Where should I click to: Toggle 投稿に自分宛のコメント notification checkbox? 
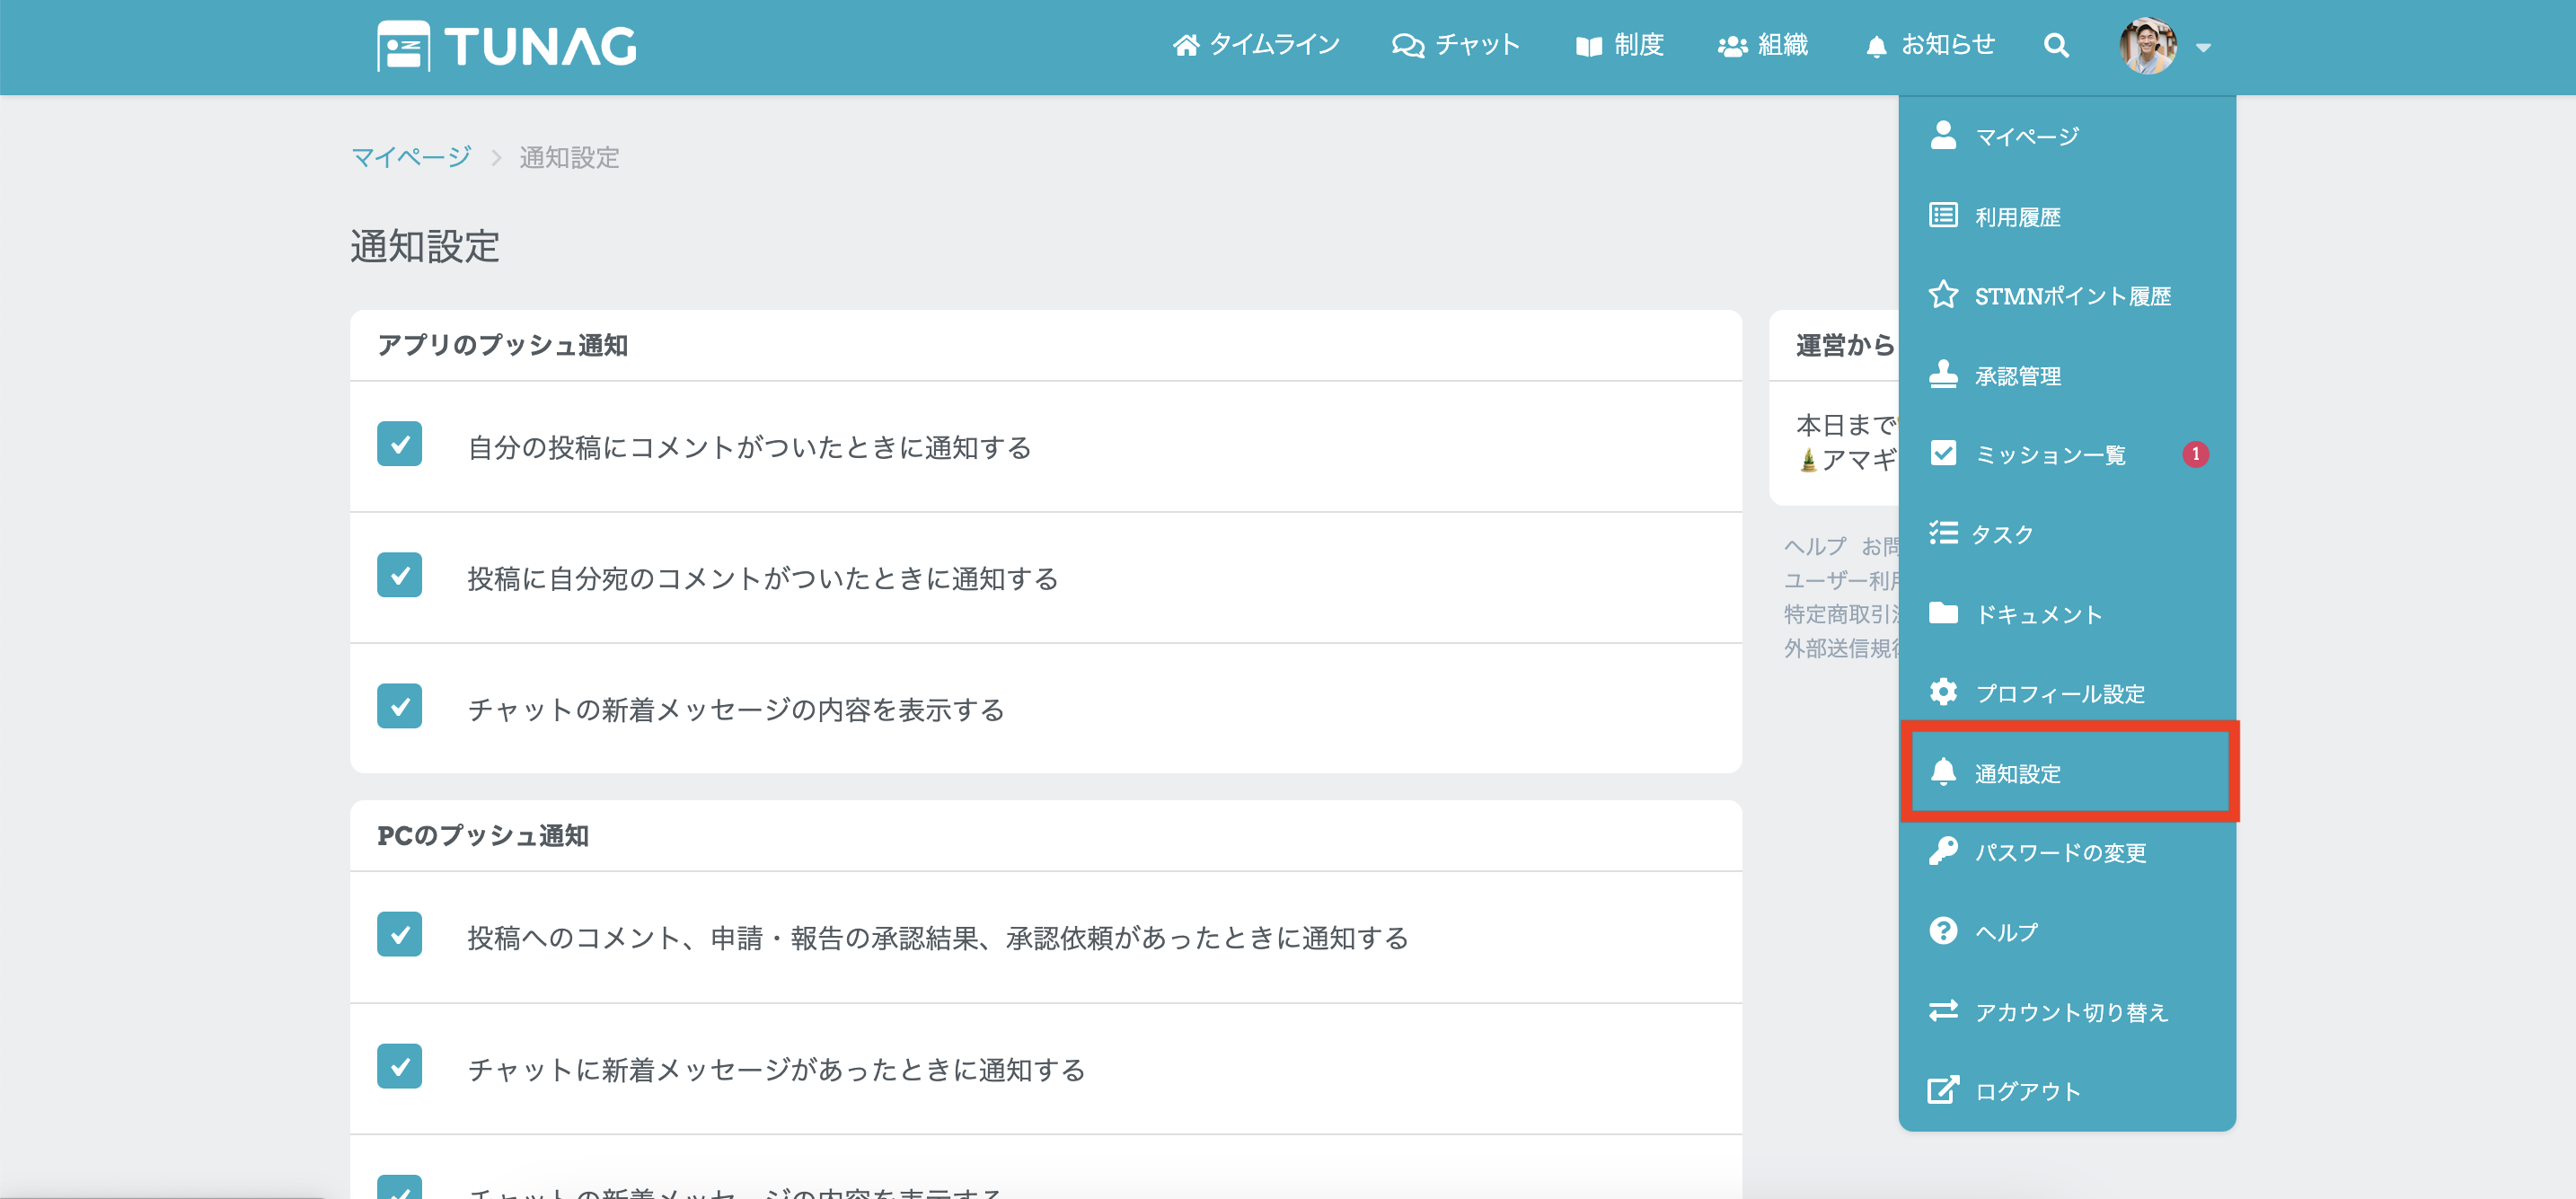tap(399, 575)
